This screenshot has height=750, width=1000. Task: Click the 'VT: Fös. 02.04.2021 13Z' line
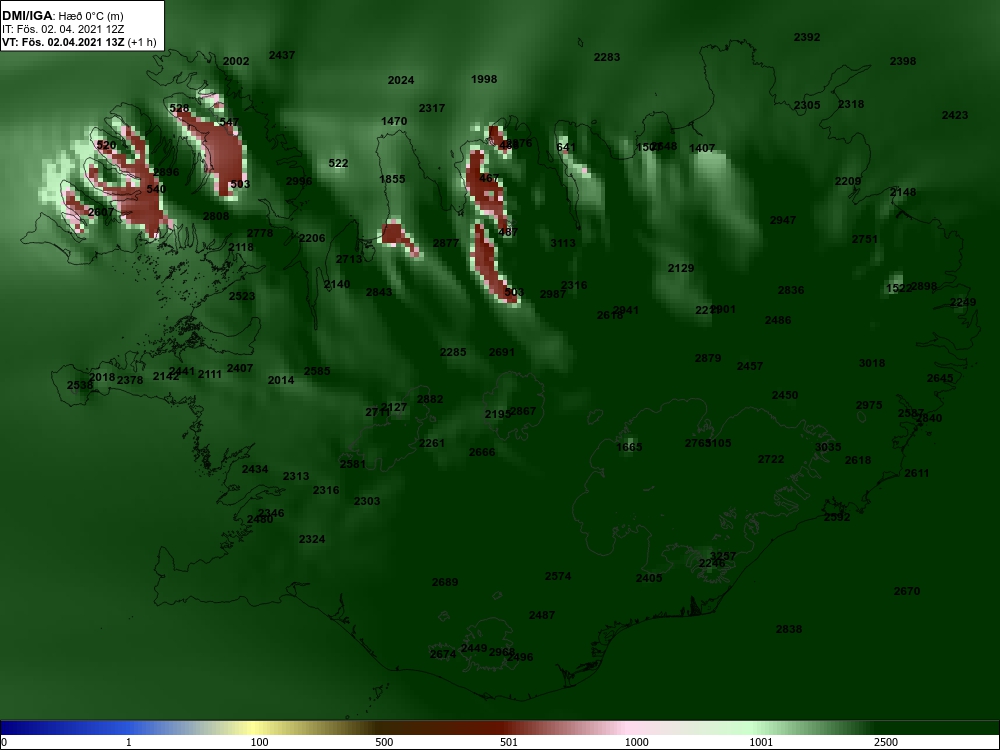pyautogui.click(x=63, y=42)
